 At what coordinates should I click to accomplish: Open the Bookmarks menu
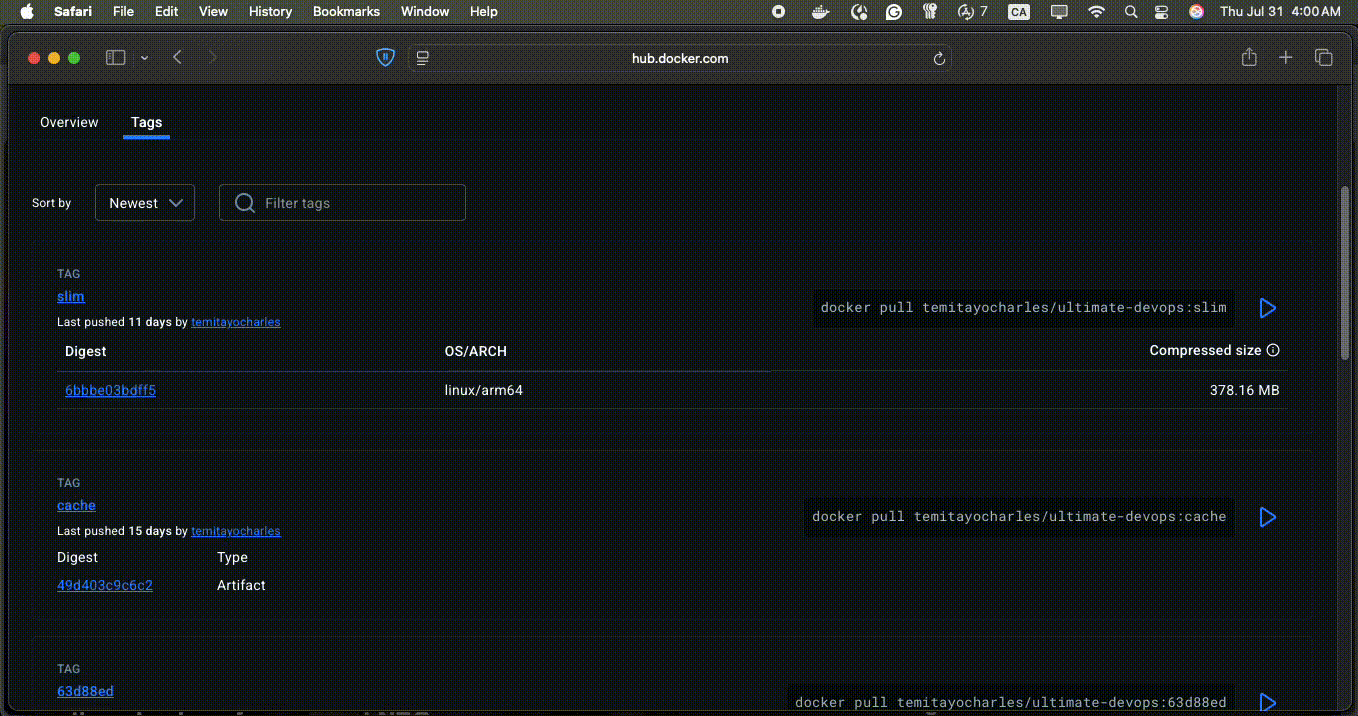point(346,12)
